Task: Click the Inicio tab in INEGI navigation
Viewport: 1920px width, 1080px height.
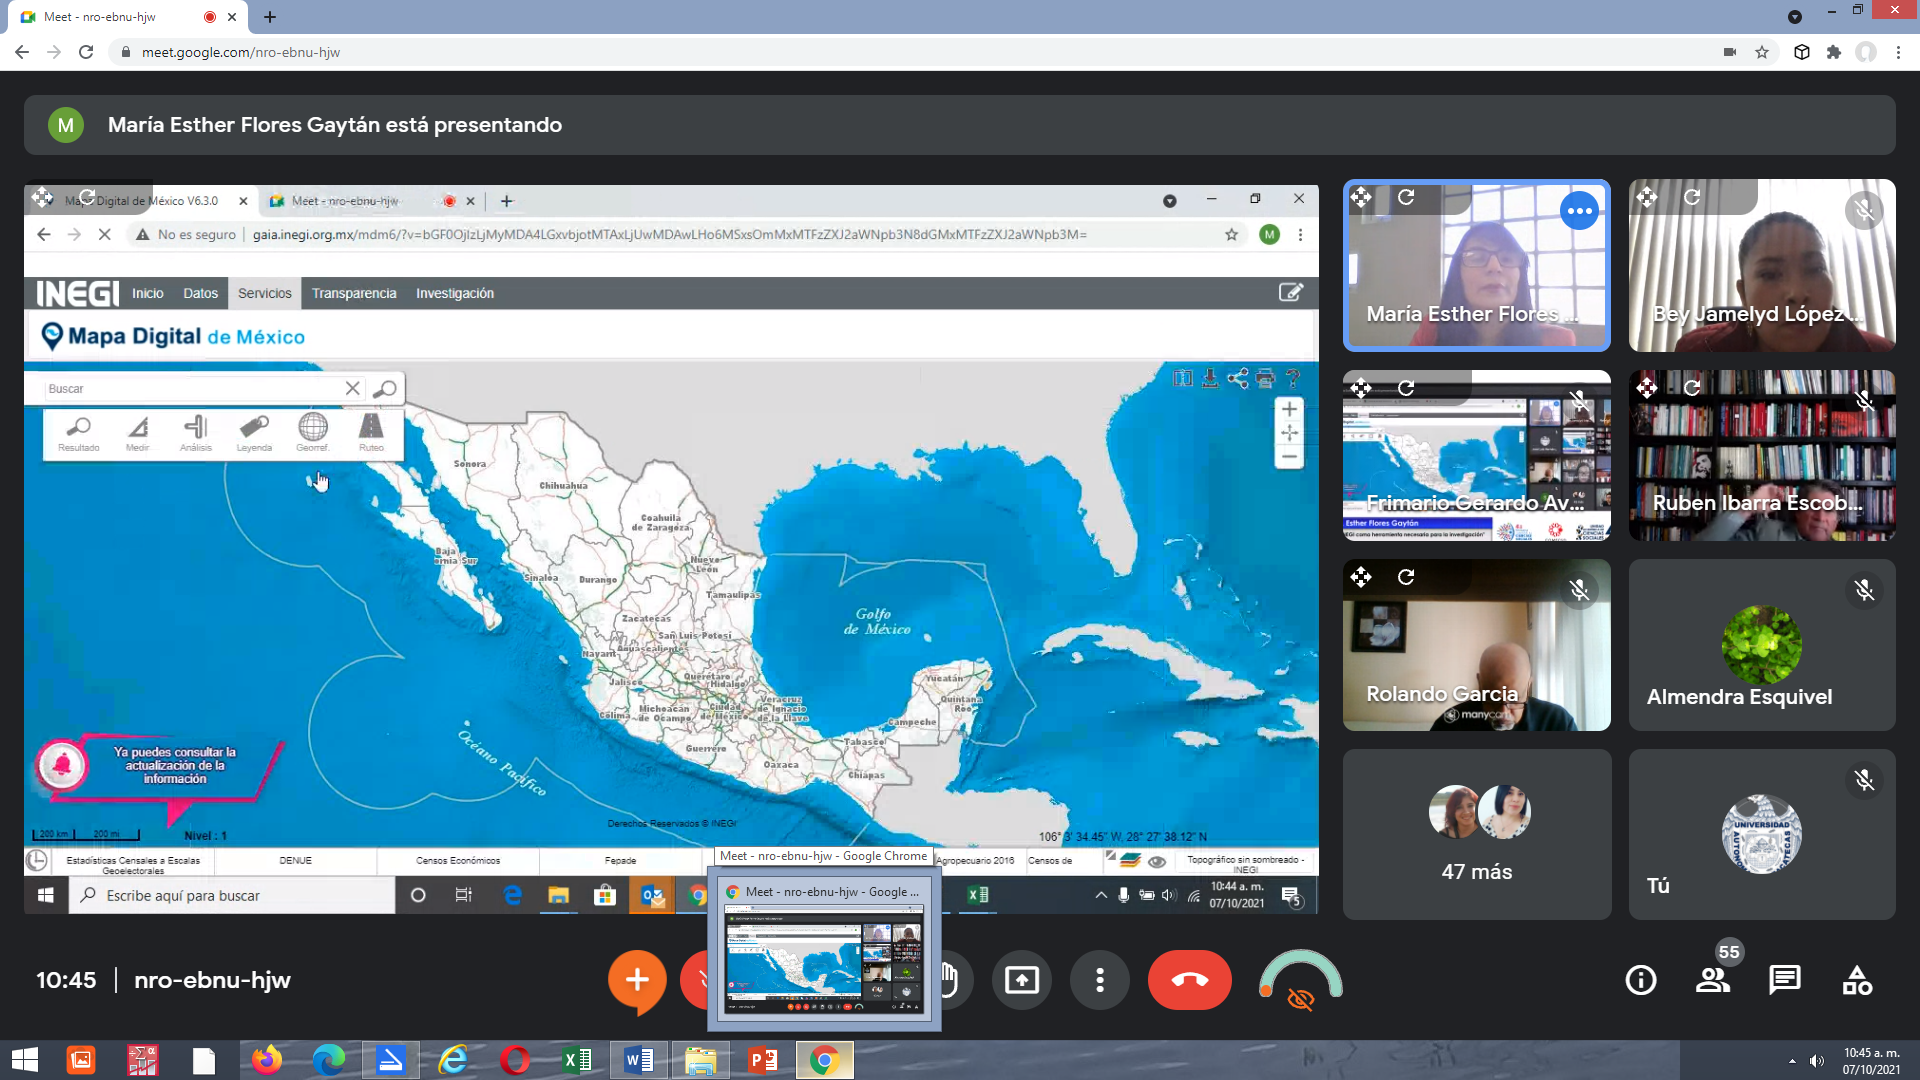Action: coord(146,293)
